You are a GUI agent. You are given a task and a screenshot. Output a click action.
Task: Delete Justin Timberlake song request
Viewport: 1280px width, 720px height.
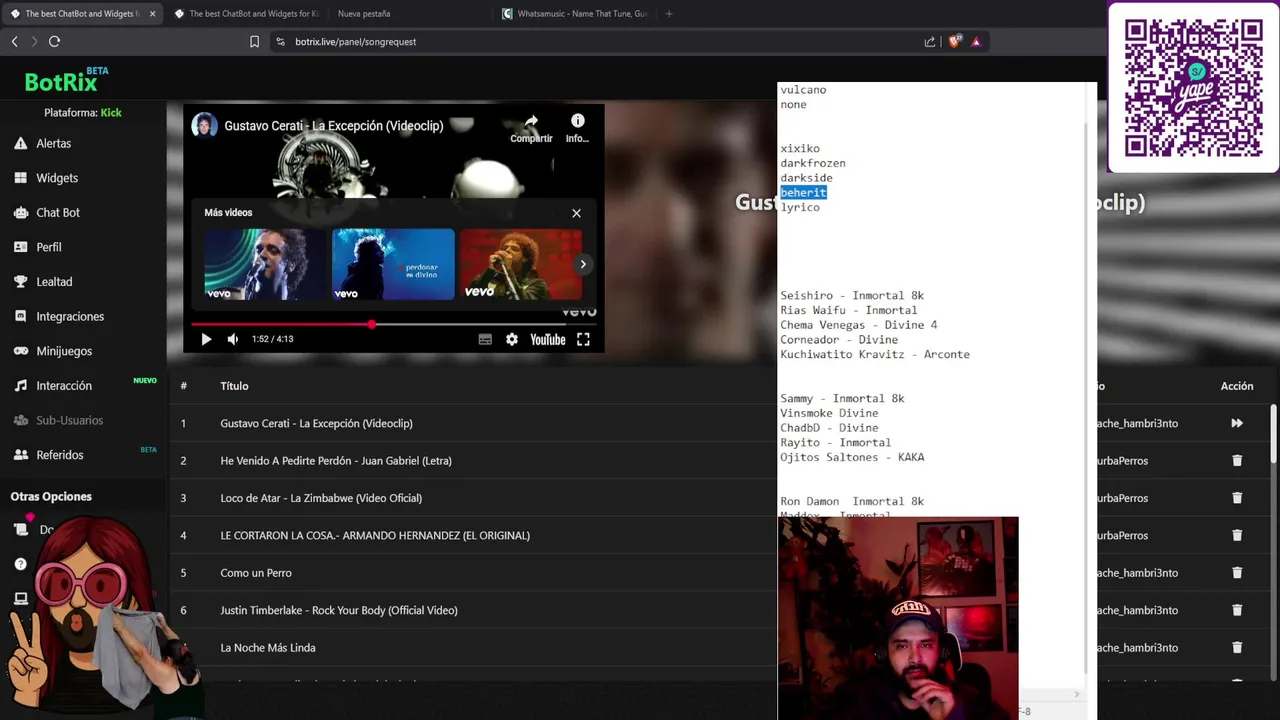[1237, 610]
